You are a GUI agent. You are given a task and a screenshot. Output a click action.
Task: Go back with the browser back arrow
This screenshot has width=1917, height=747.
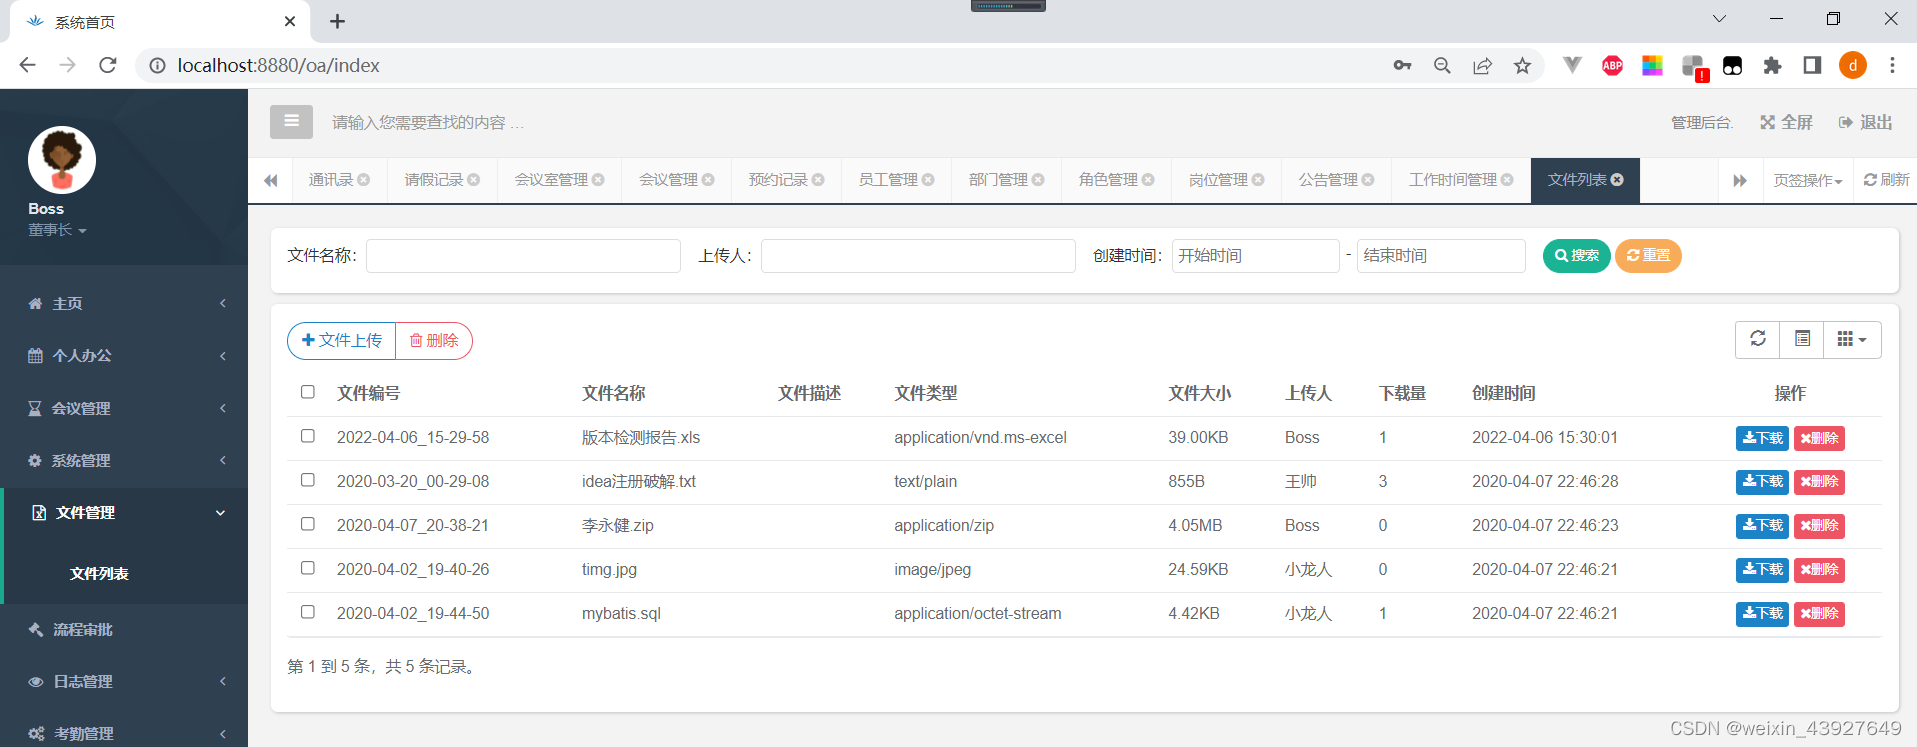tap(27, 65)
